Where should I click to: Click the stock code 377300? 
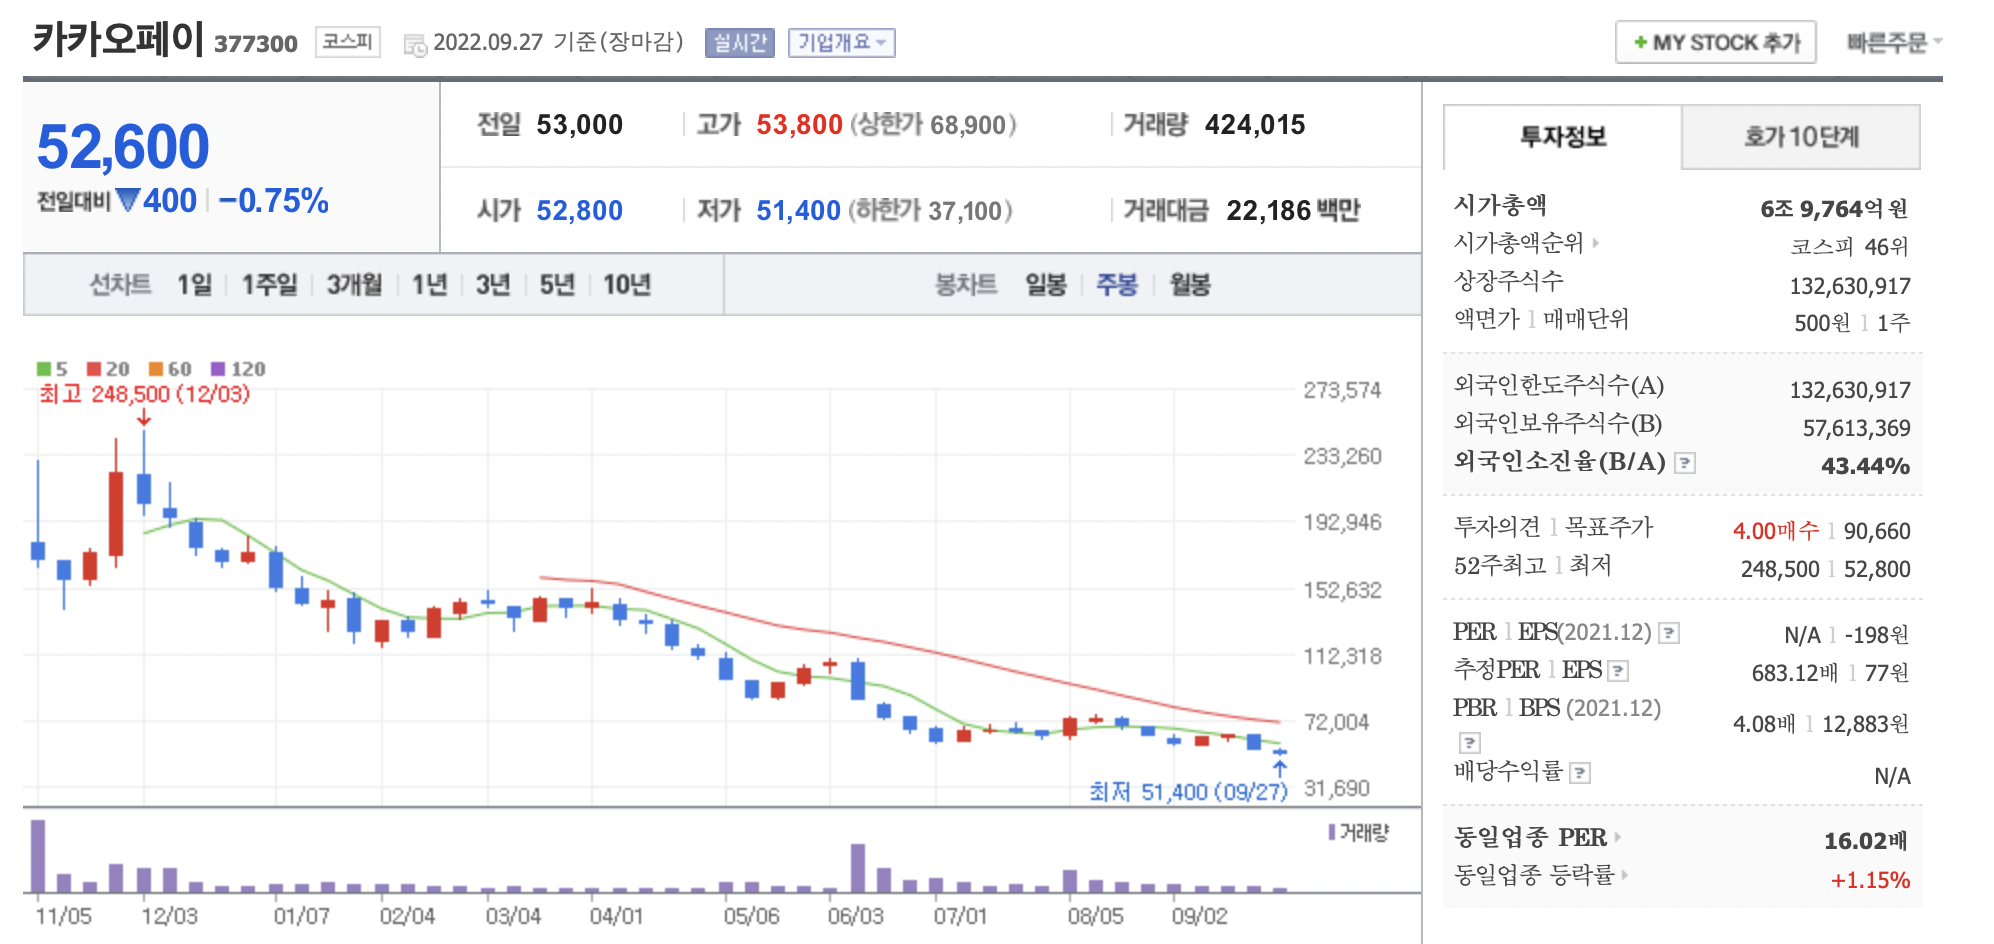(x=256, y=44)
